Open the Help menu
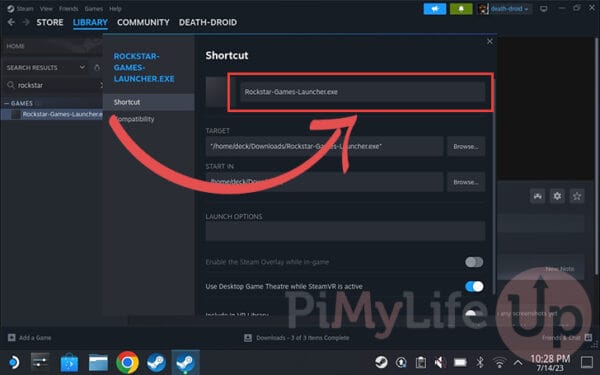The height and width of the screenshot is (375, 600). (115, 8)
